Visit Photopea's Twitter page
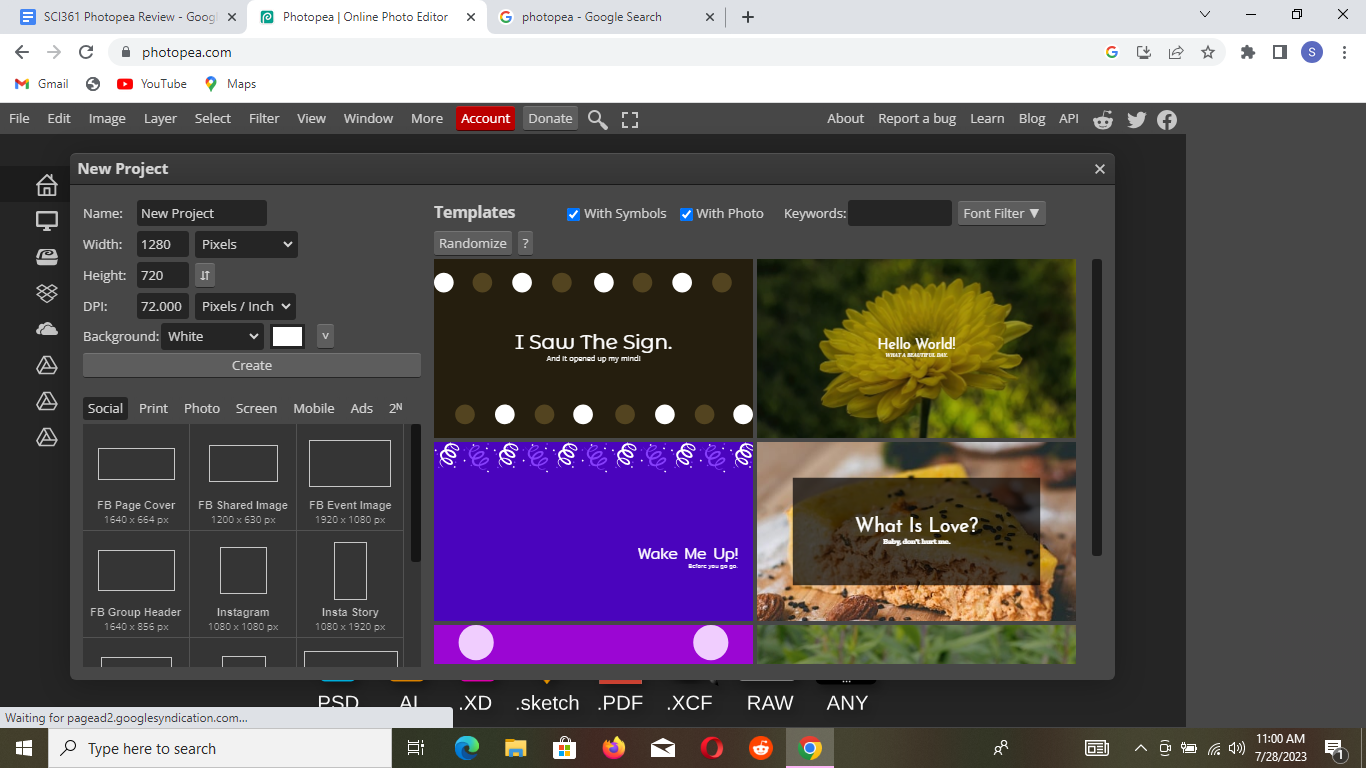 coord(1136,120)
